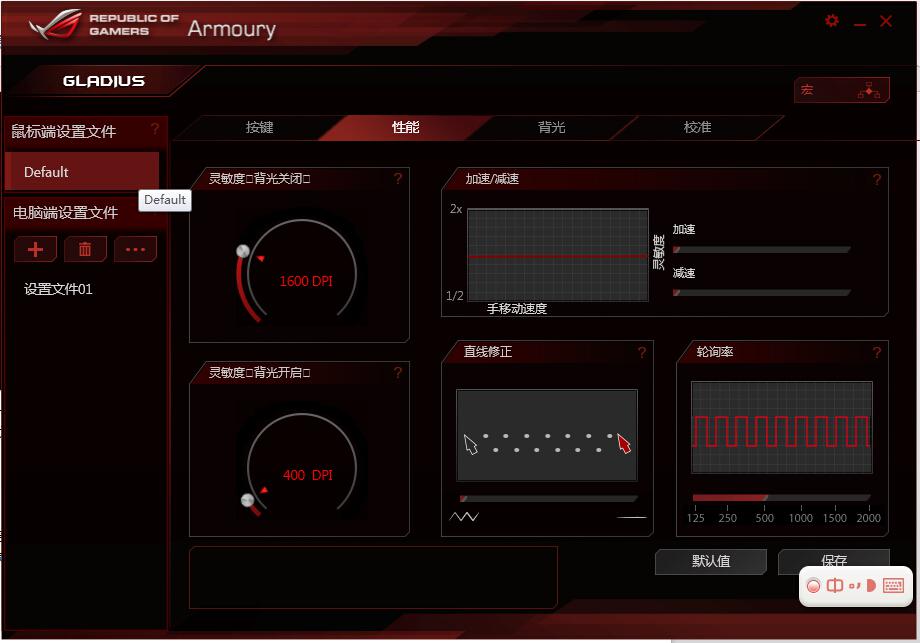Open the 校准 tab

click(x=697, y=128)
